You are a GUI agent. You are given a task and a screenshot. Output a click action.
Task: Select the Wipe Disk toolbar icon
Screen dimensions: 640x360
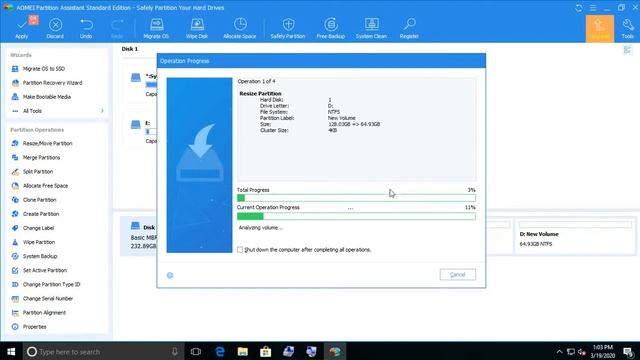coord(197,28)
